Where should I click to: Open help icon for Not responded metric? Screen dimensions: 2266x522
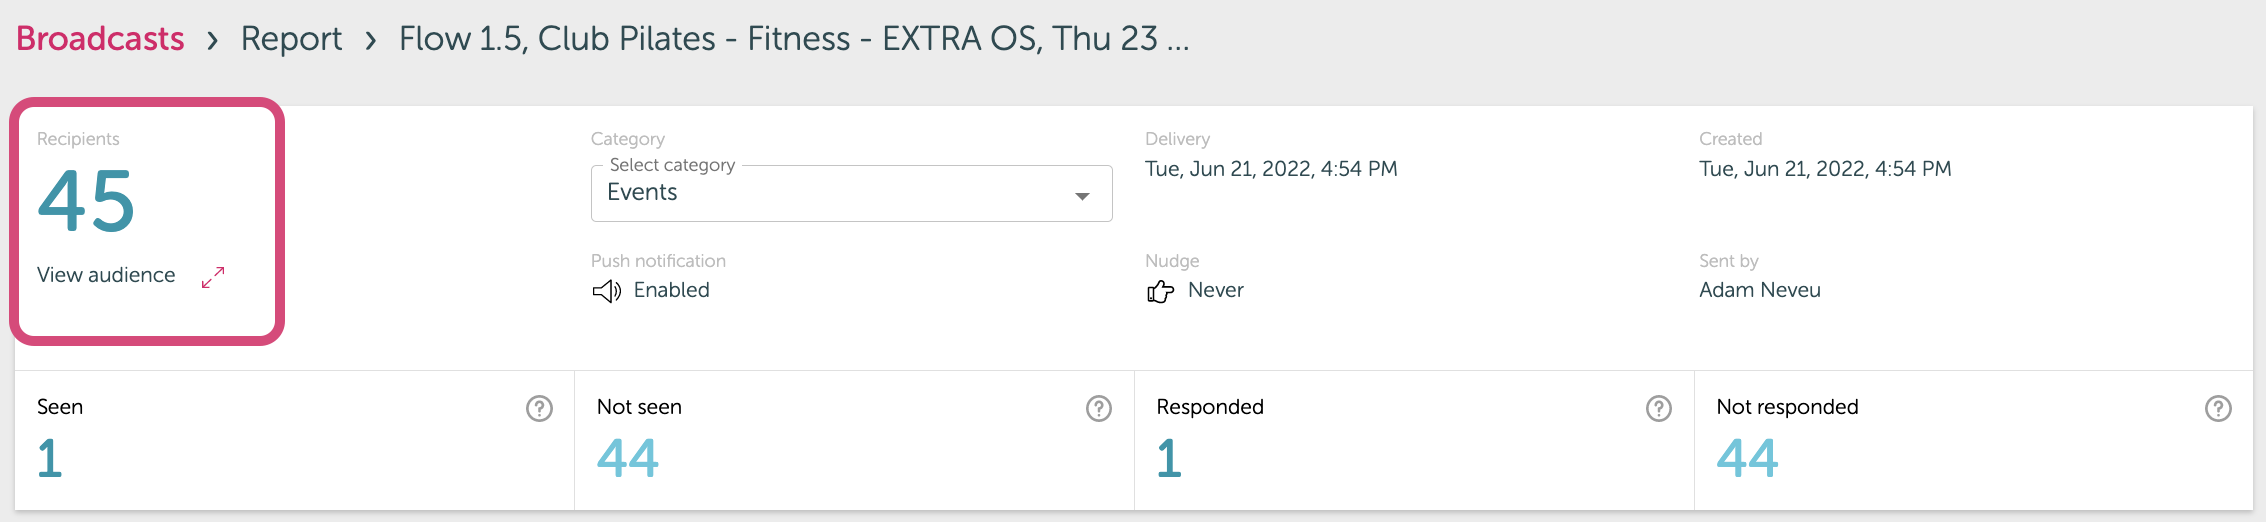(x=2218, y=408)
